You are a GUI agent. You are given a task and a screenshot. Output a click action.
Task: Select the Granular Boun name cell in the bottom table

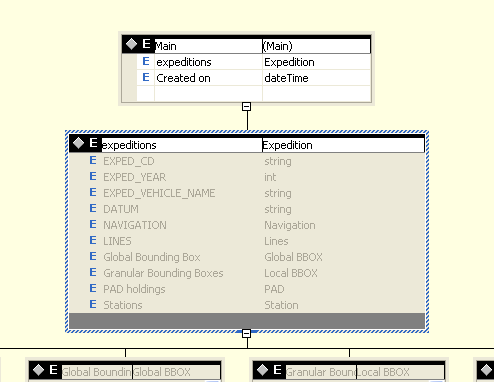tap(321, 372)
